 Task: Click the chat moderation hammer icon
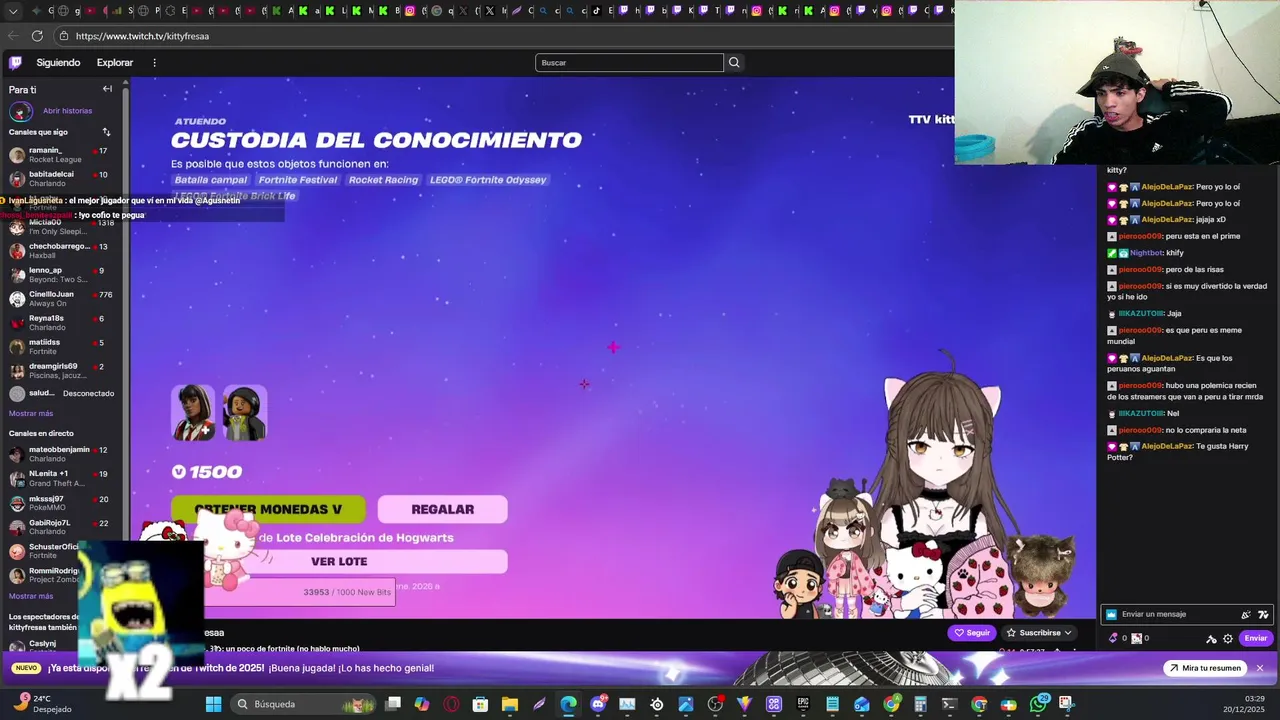click(x=1211, y=638)
